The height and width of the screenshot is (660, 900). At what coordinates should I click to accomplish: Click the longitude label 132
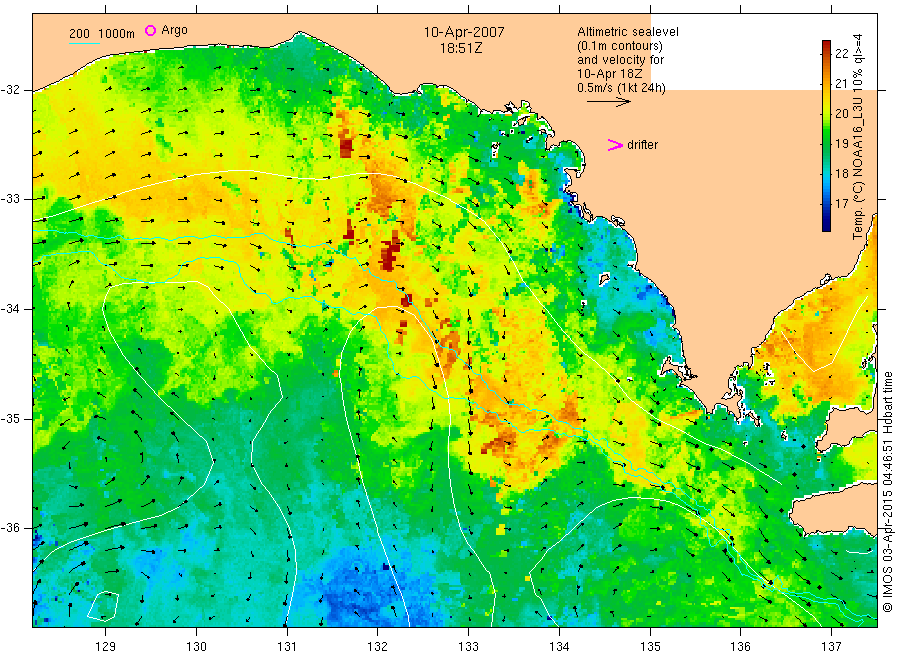coord(378,646)
